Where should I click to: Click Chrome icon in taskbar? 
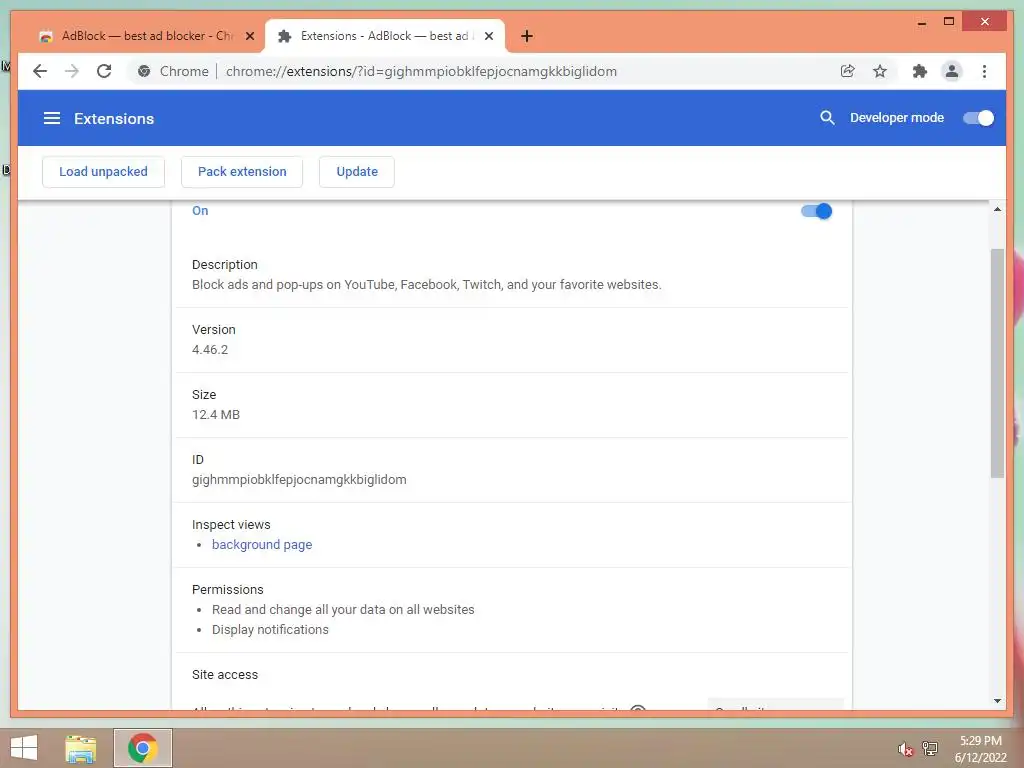pos(142,748)
